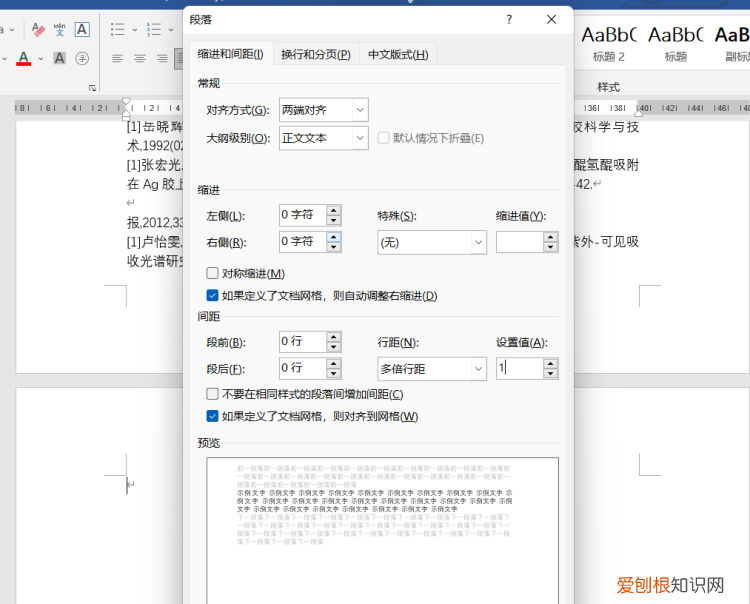Image resolution: width=750 pixels, height=604 pixels.
Task: Decrease the 缩进值 spinner
Action: (x=551, y=247)
